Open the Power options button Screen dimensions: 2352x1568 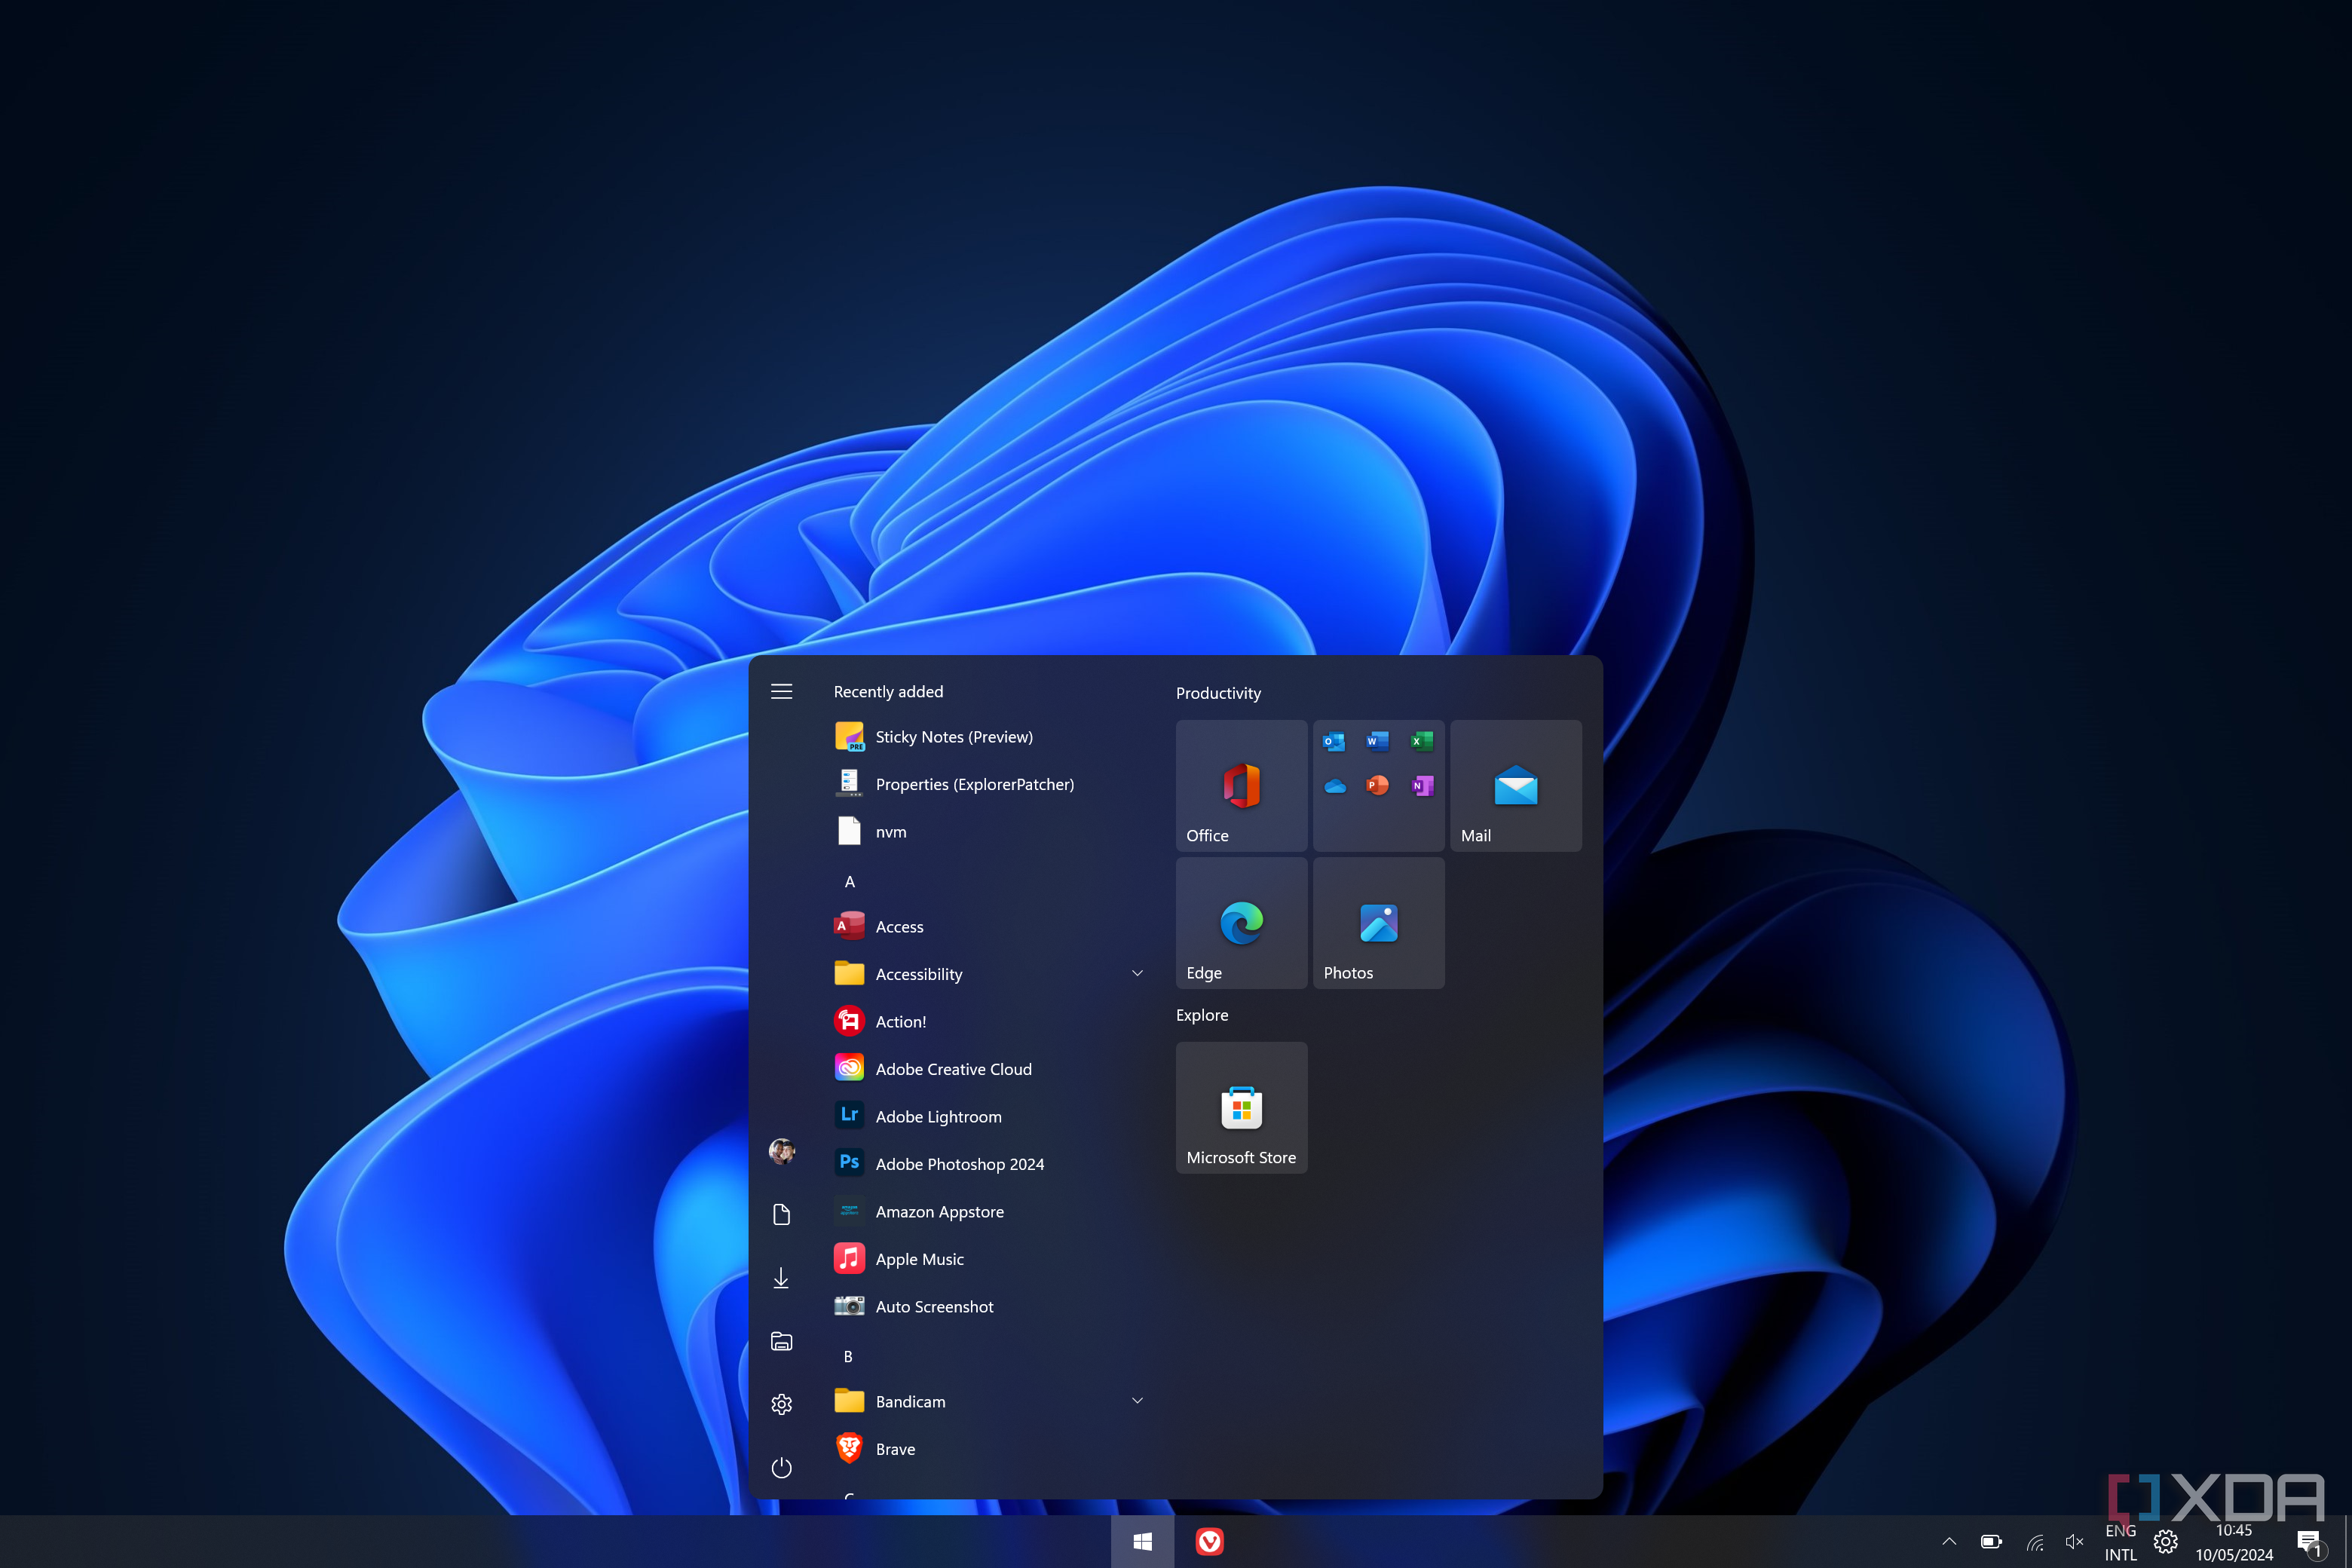(782, 1468)
